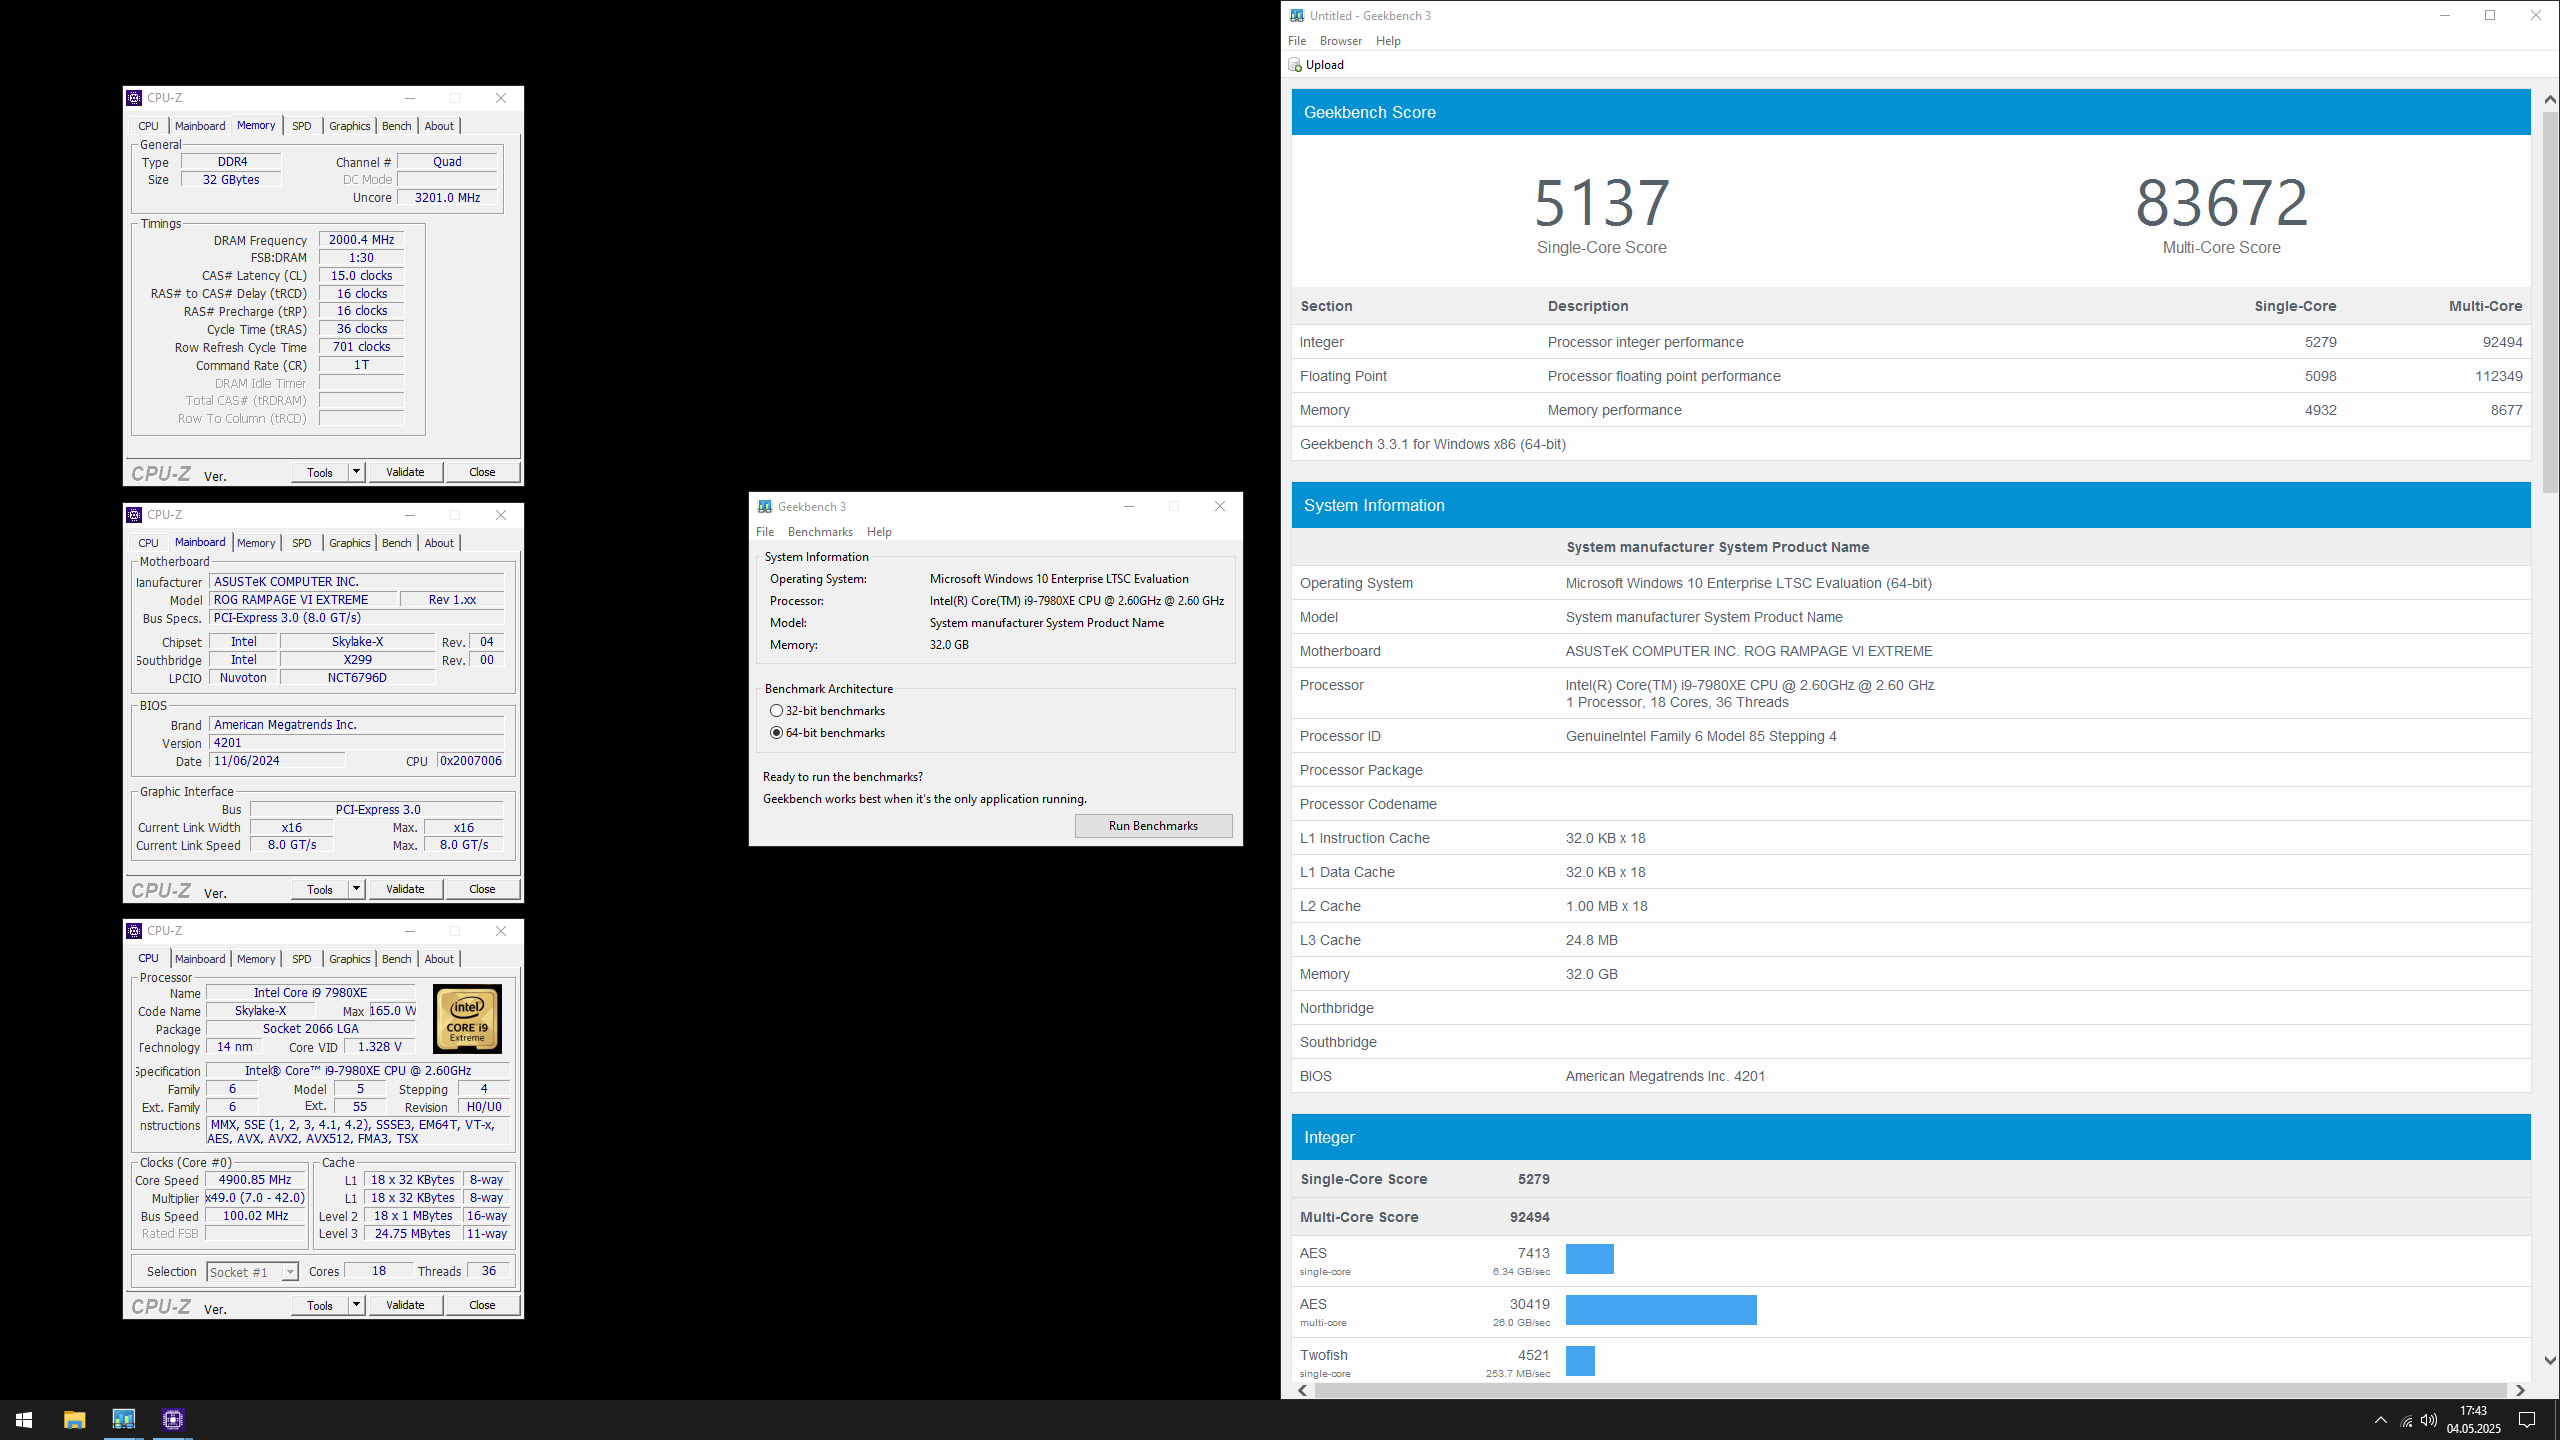Click the horizontal scroll right arrow in Geekbench
Screen dimensions: 2560x1440
click(x=2520, y=1390)
